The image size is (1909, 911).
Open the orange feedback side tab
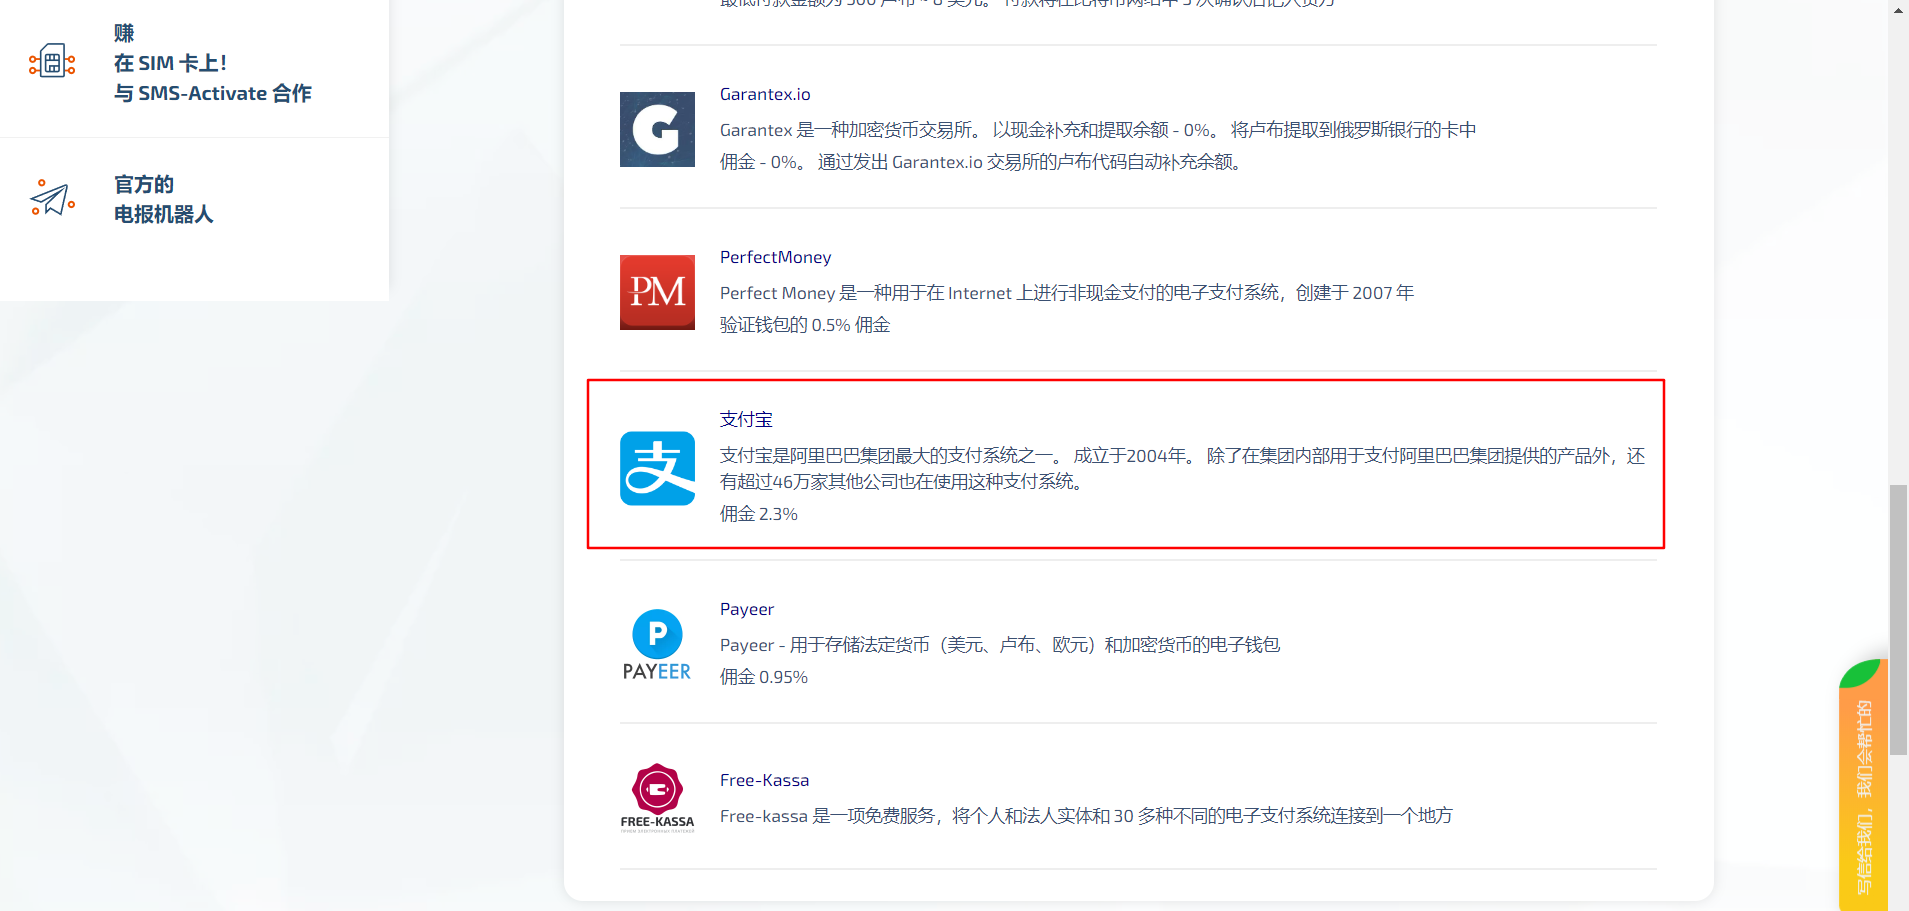click(1863, 785)
